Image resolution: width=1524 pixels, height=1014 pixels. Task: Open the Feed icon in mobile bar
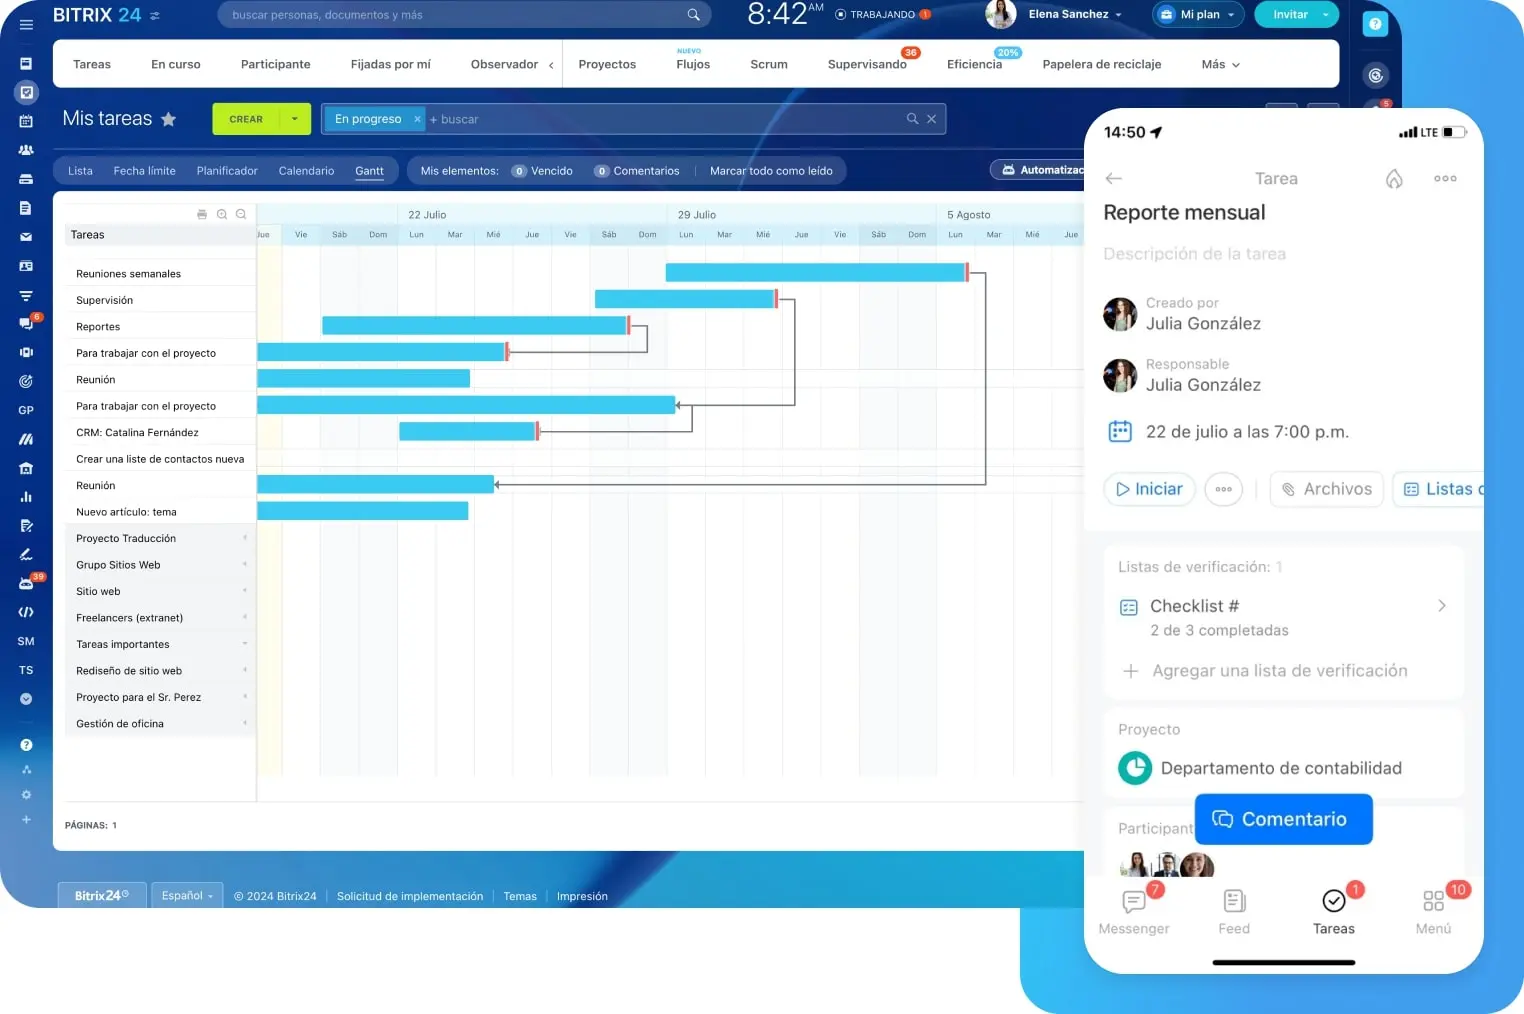point(1234,902)
